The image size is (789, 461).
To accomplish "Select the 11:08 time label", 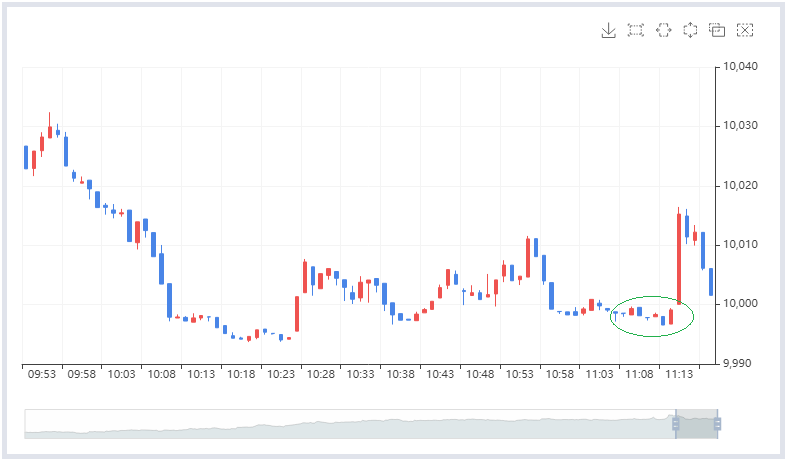I will coord(640,374).
